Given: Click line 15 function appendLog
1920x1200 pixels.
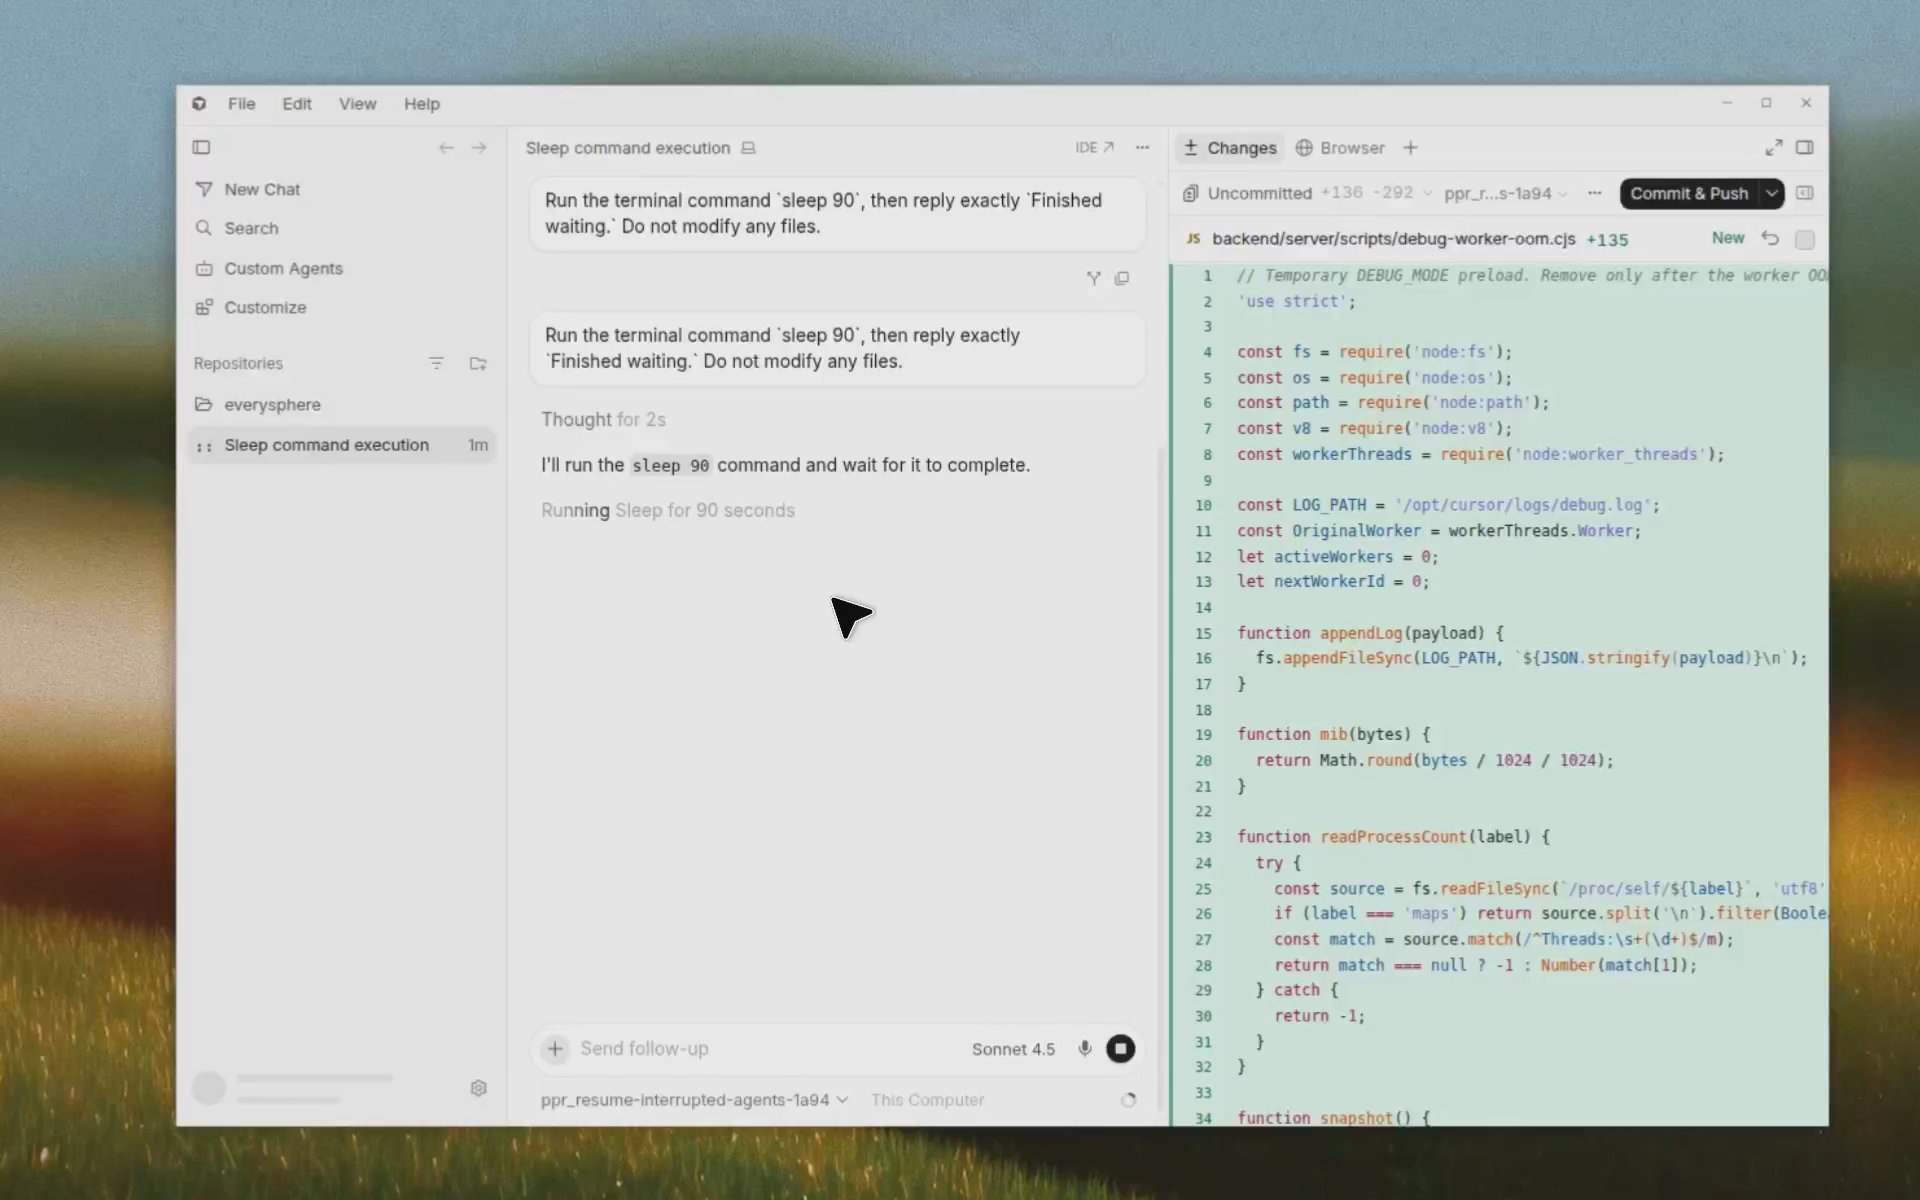Looking at the screenshot, I should (1370, 633).
